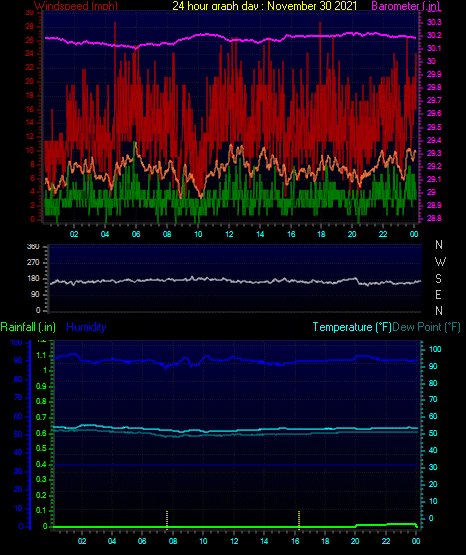Click the Humidity legend label

(86, 327)
